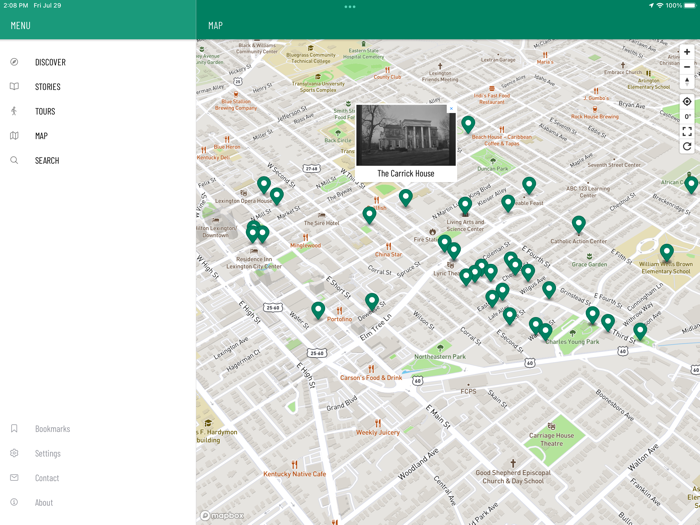Select the pin on Wilgus Ave near Grinstead St

click(549, 290)
